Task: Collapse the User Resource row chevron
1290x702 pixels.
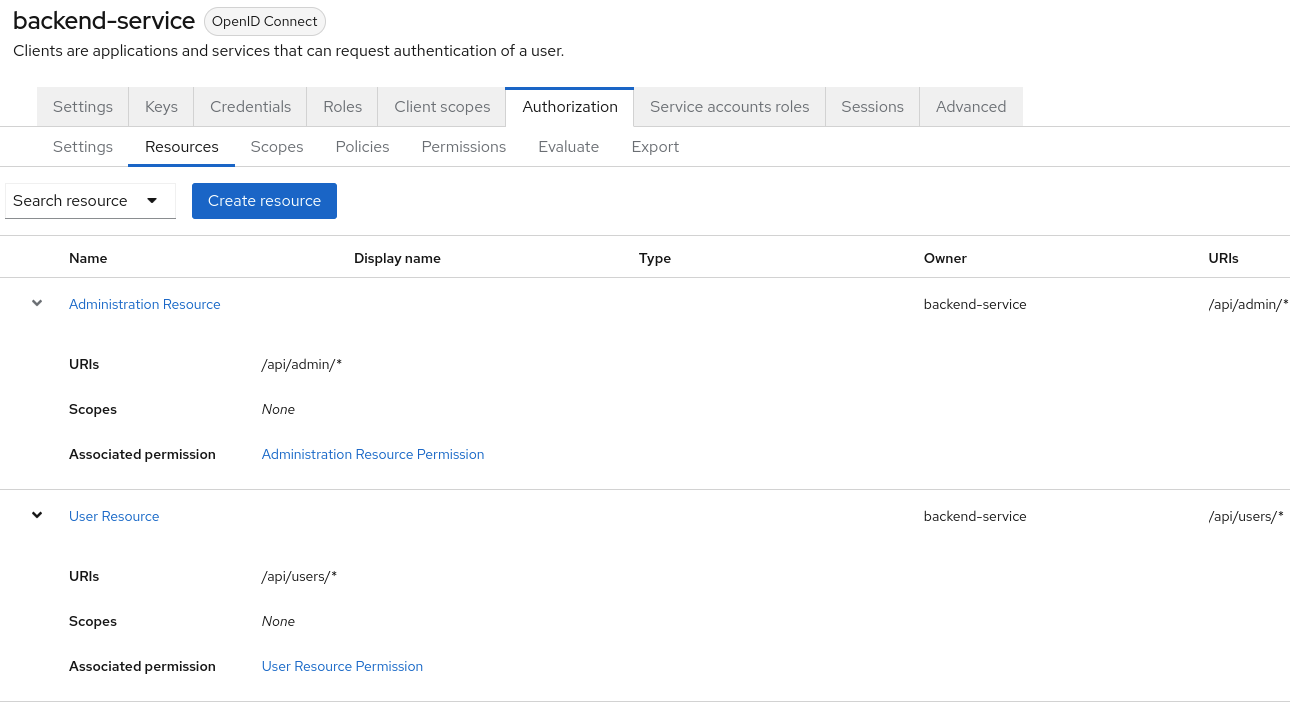Action: (37, 515)
